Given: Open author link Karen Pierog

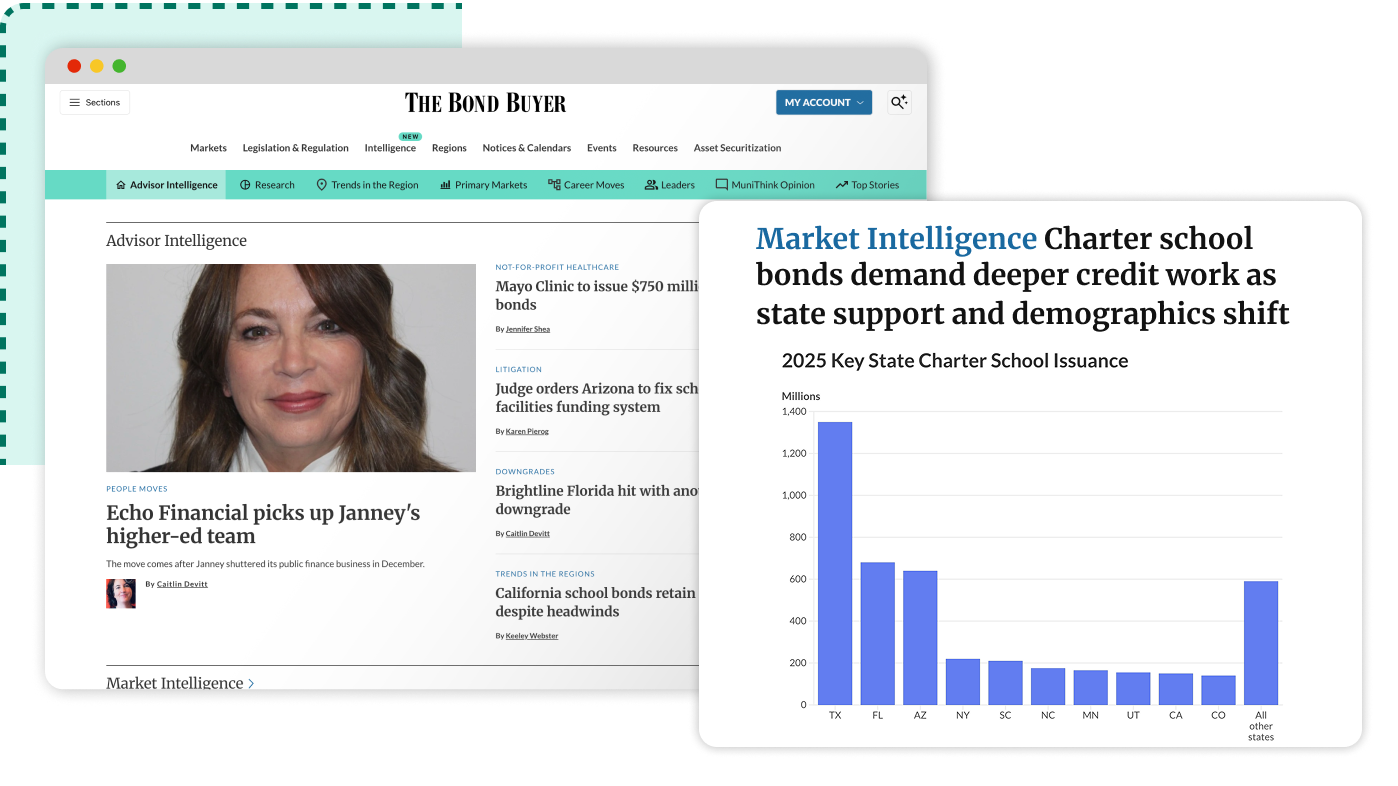Looking at the screenshot, I should coord(527,431).
